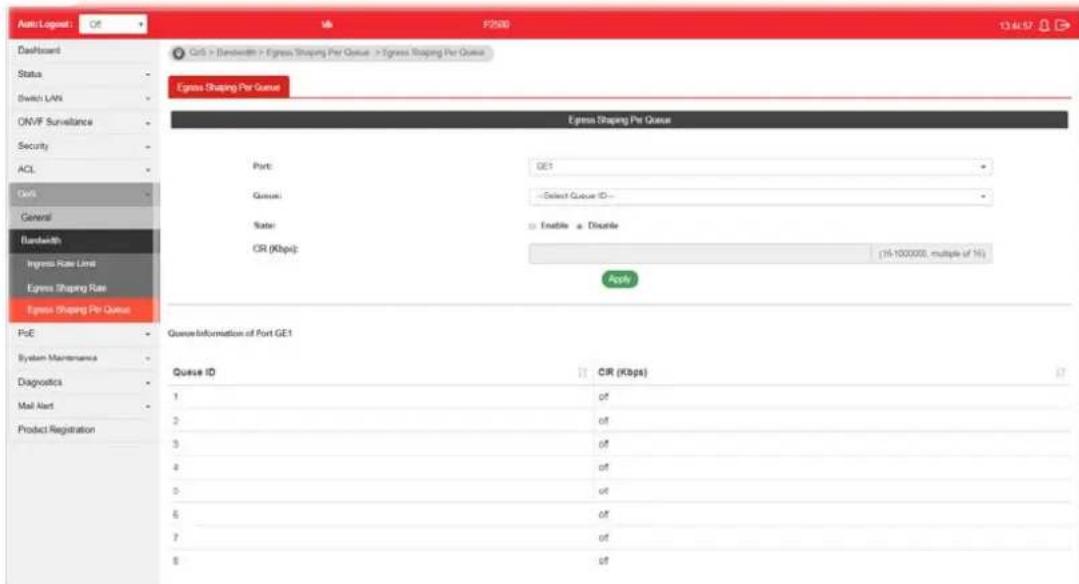Click the off value in queue 8 row
Viewport: 1079px width, 584px height.
[x=603, y=561]
